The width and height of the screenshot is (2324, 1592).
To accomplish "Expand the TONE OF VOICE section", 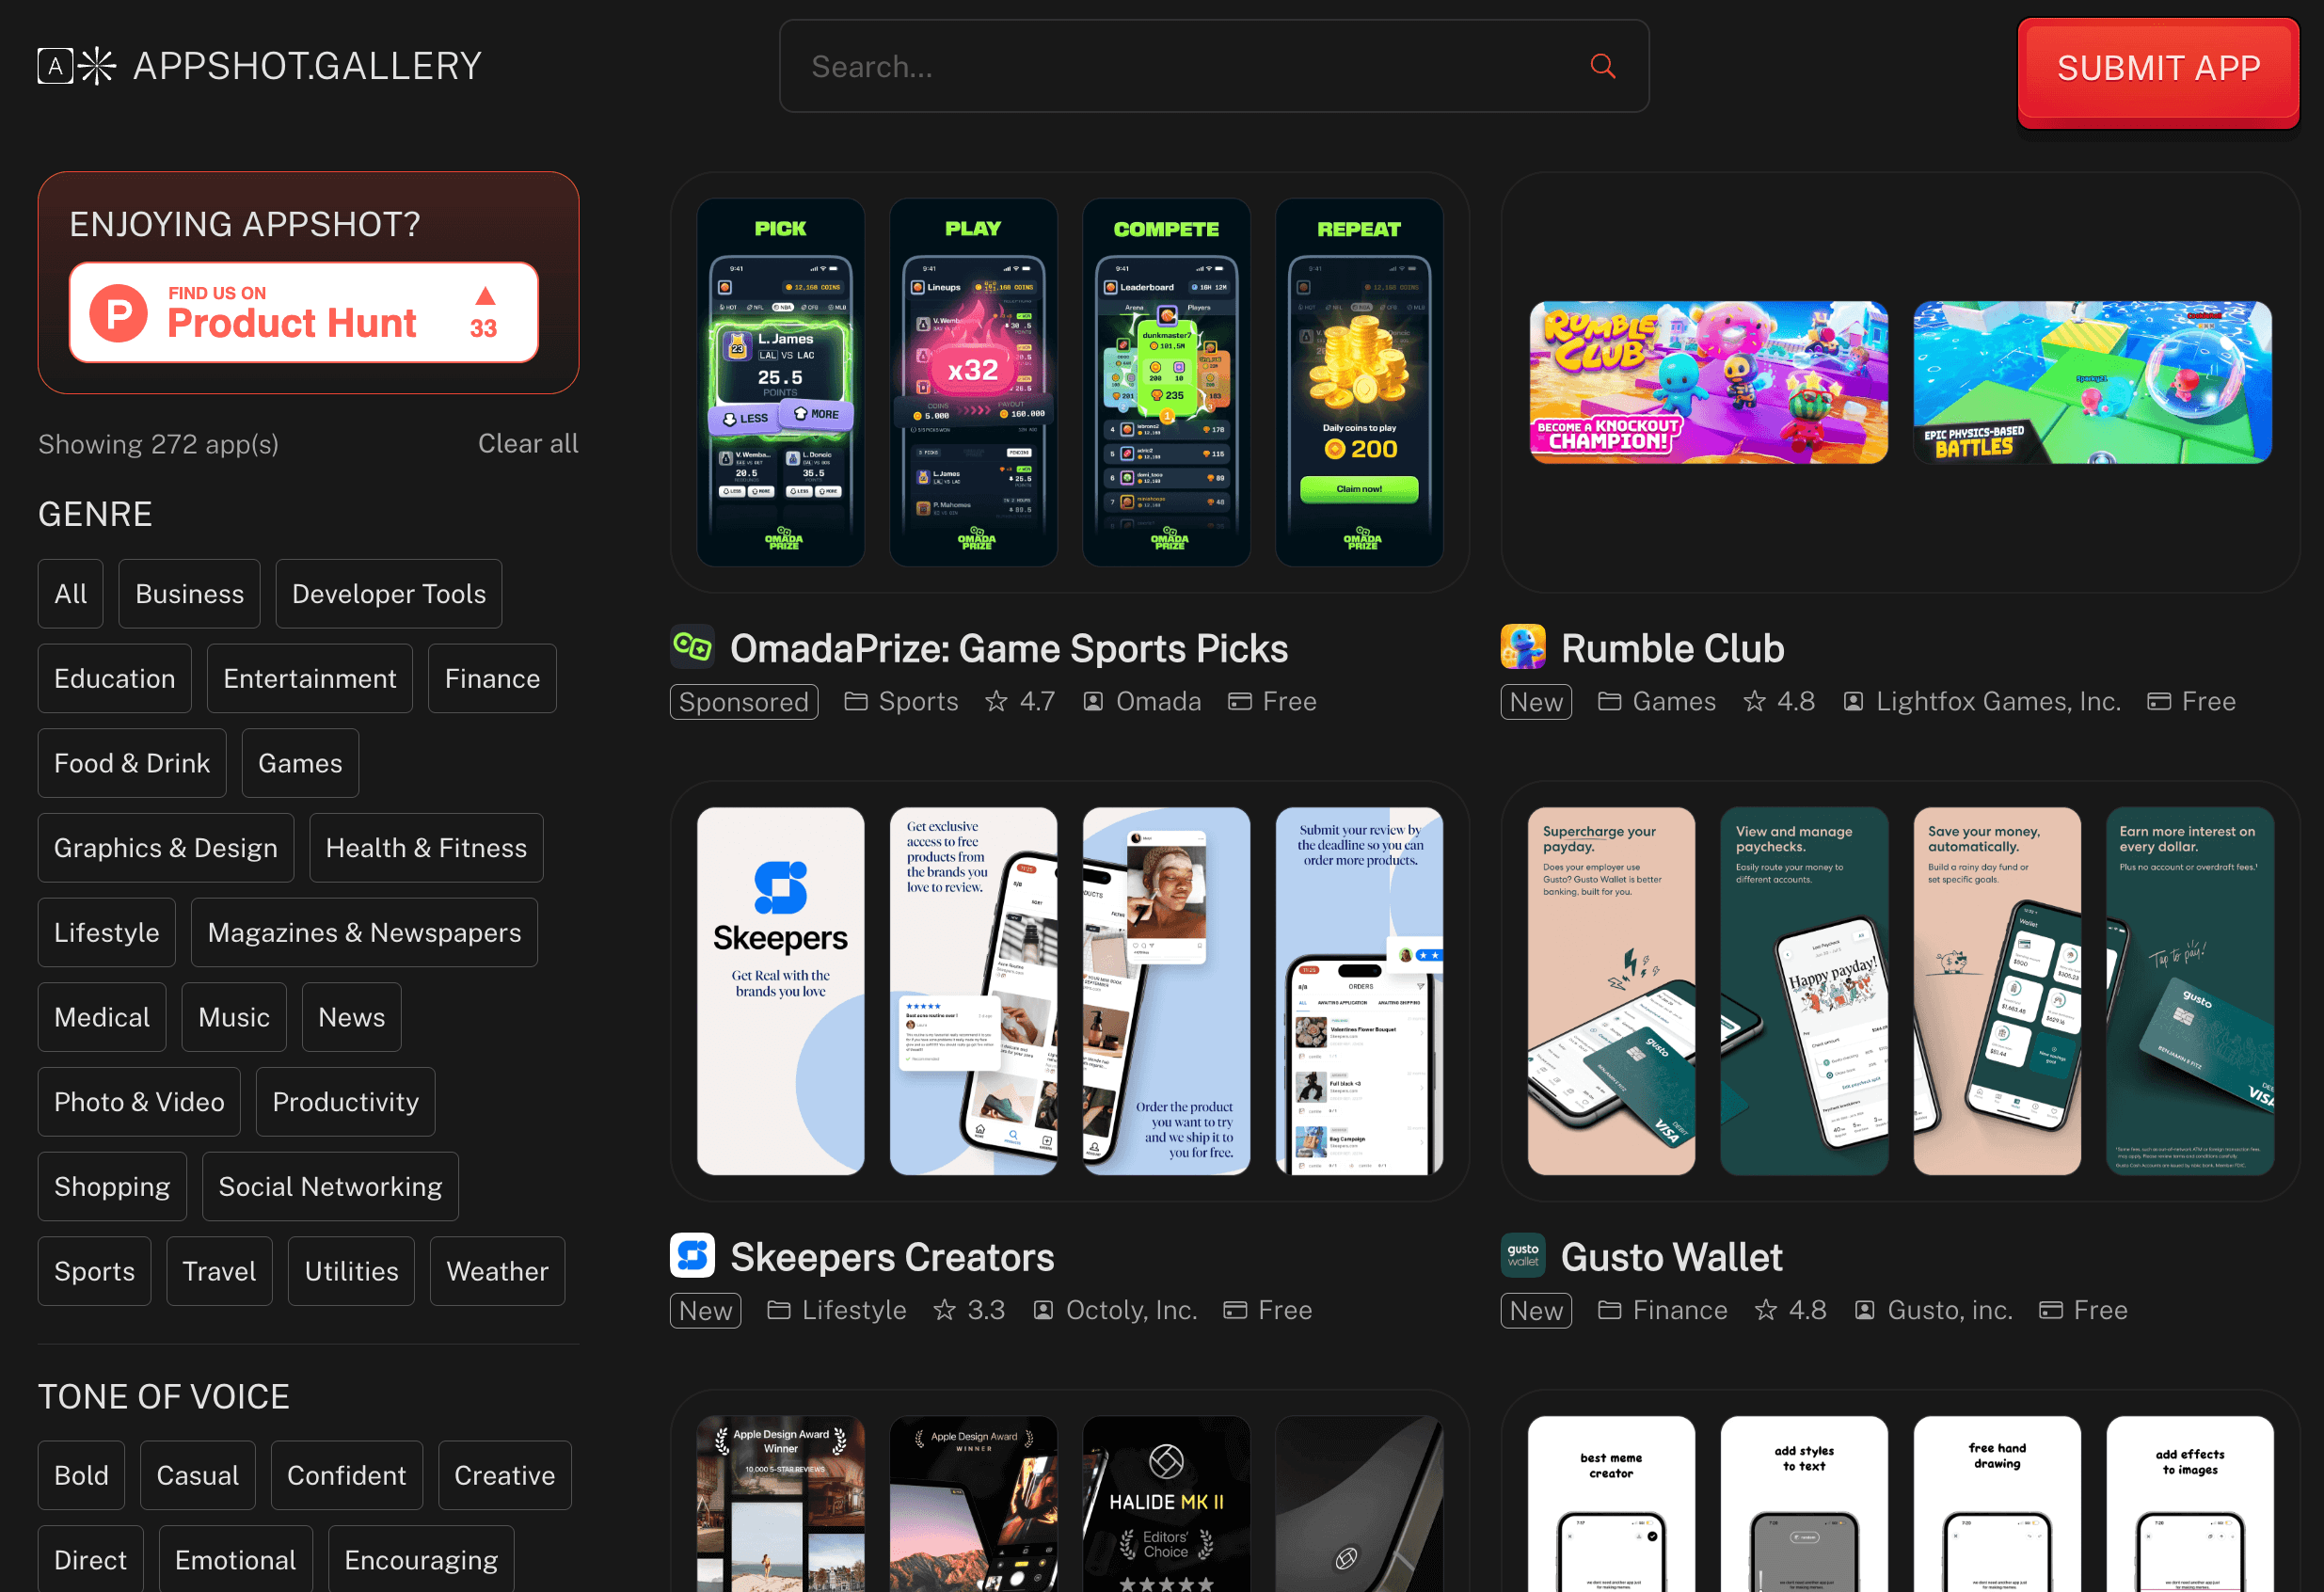I will 166,1396.
